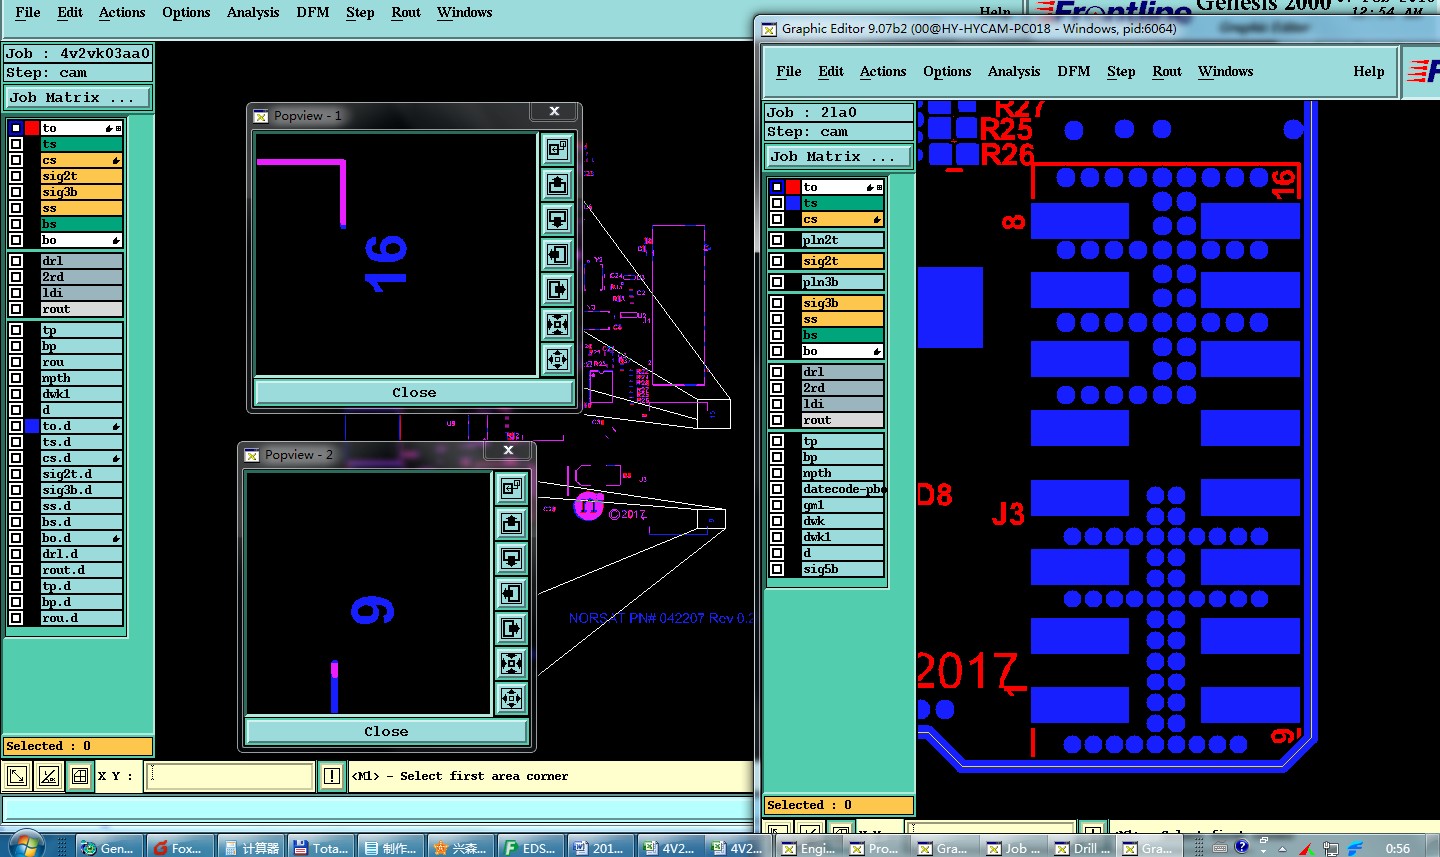This screenshot has height=857, width=1440.
Task: Open the Job Matrix ... selector in left window
Action: (x=78, y=97)
